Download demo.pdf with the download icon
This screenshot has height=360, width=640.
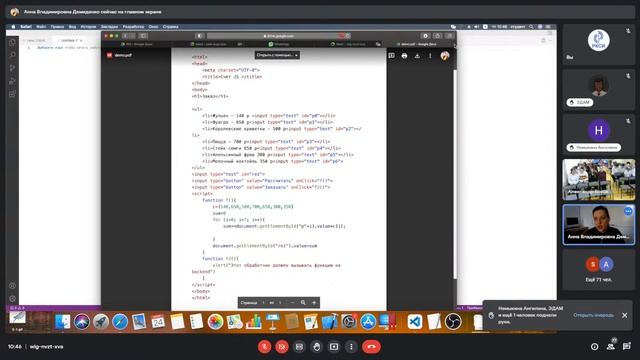click(417, 56)
